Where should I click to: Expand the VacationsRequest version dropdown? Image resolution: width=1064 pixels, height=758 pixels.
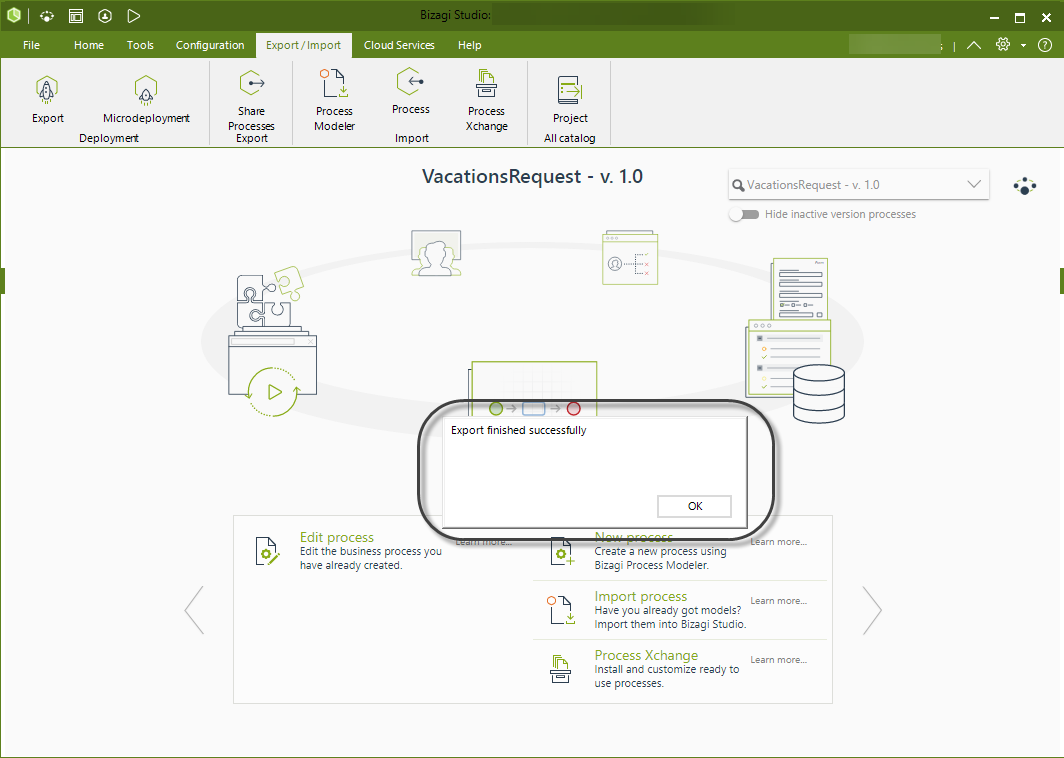(974, 185)
